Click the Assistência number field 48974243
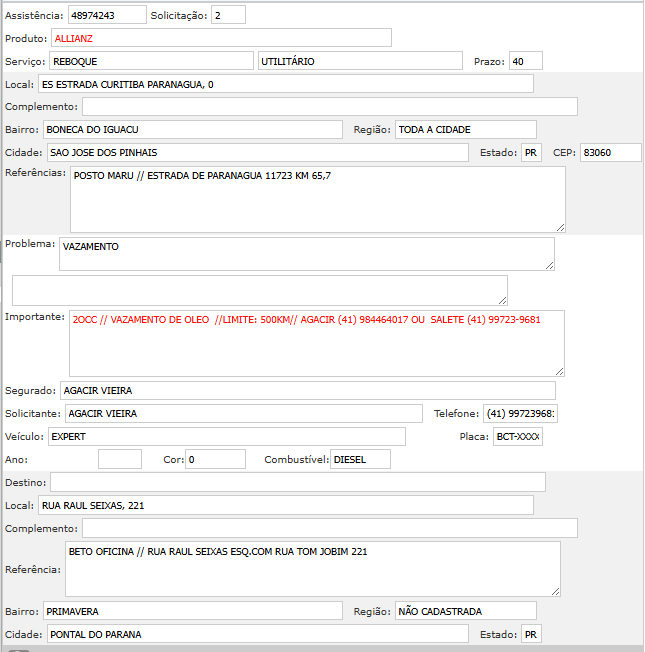The height and width of the screenshot is (652, 645). click(107, 15)
